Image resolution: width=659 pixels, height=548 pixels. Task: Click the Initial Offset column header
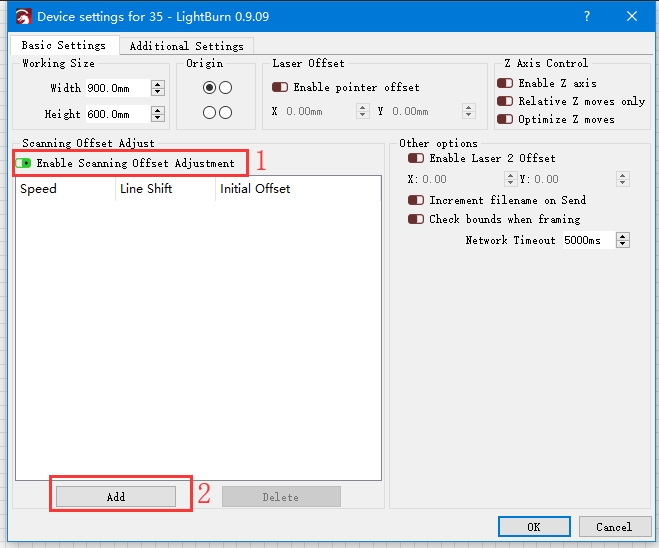(298, 189)
